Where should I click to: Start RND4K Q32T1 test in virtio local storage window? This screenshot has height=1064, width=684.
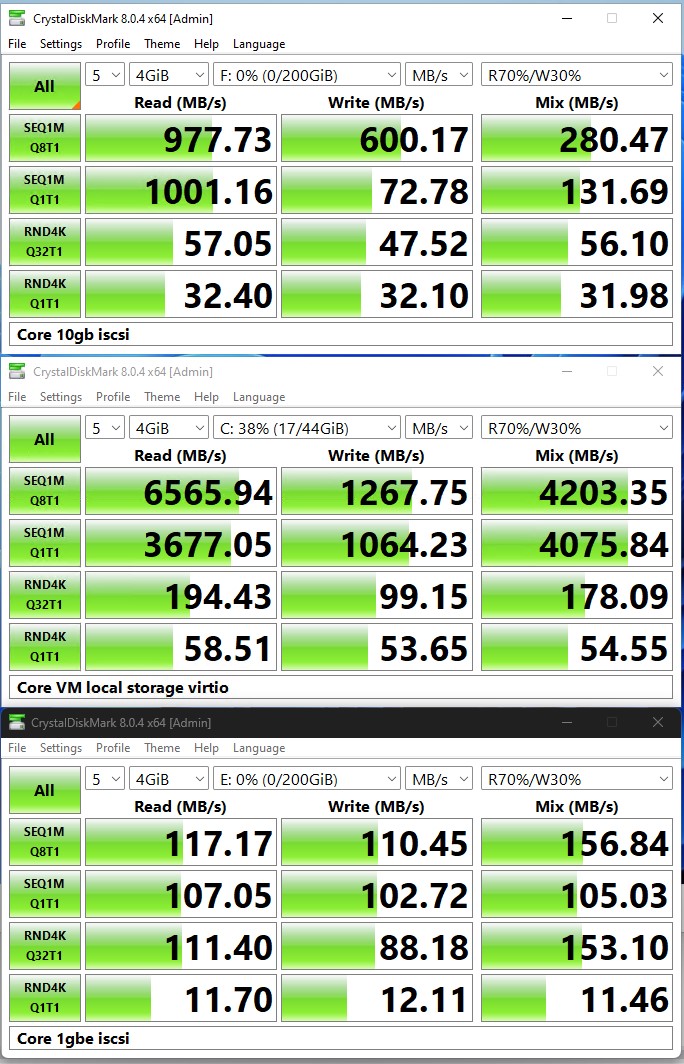pos(45,594)
